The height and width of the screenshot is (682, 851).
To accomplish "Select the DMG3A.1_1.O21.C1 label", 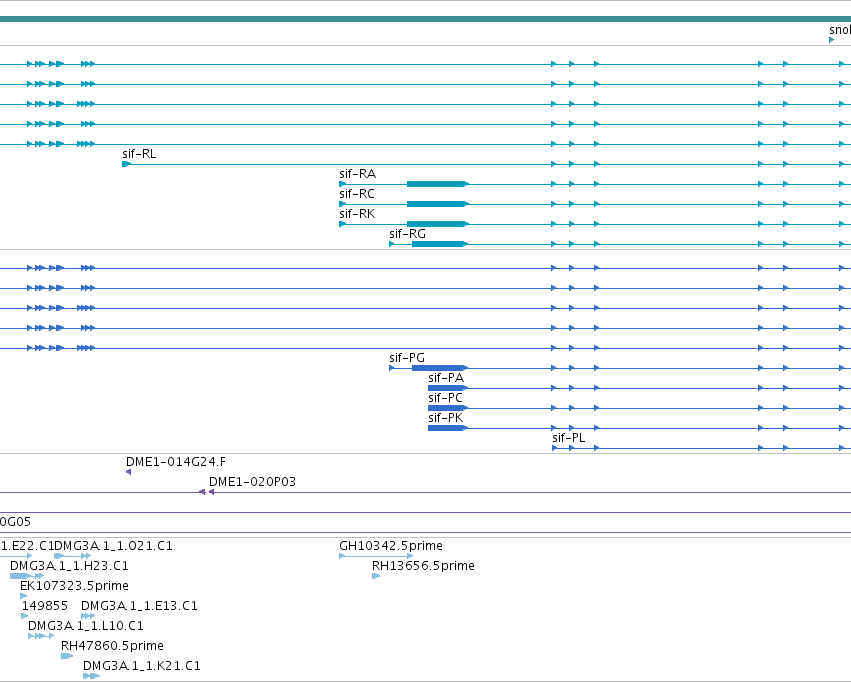I will point(114,546).
